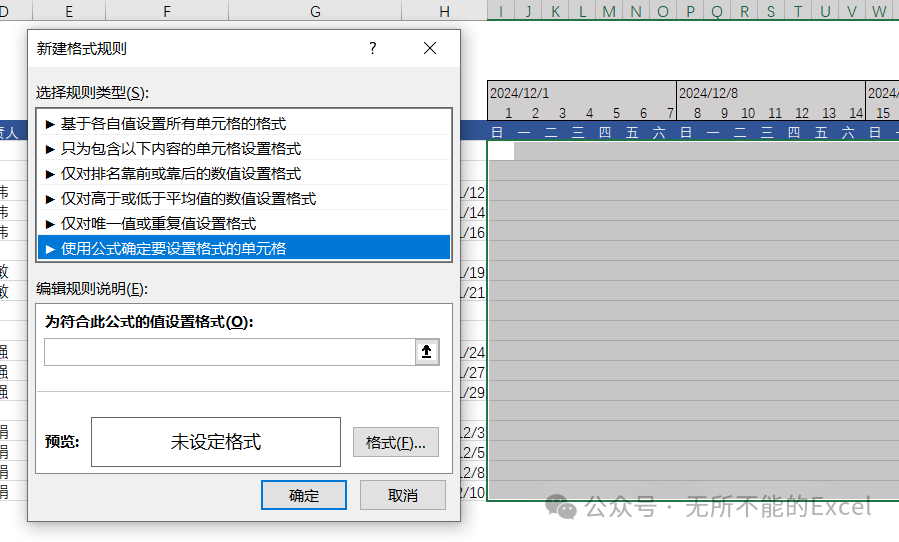Select rule type 仅对排名靠前或靠后的数值设置格式
Screen dimensions: 899x542
pyautogui.click(x=244, y=173)
